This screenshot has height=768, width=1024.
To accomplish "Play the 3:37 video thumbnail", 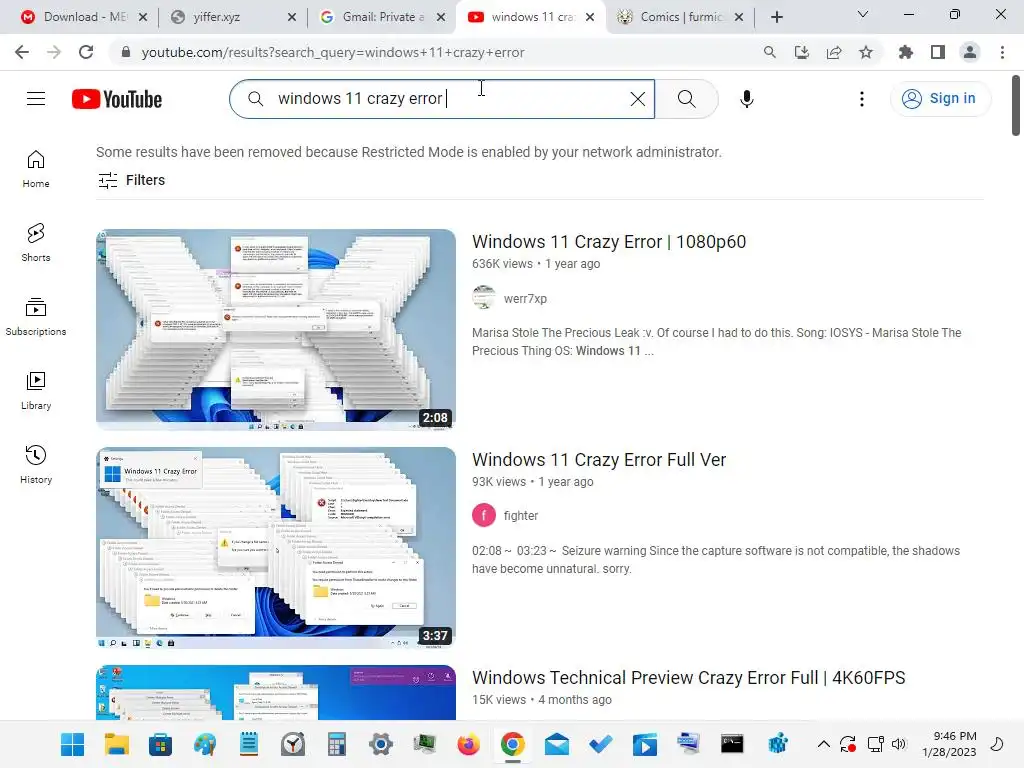I will 276,547.
